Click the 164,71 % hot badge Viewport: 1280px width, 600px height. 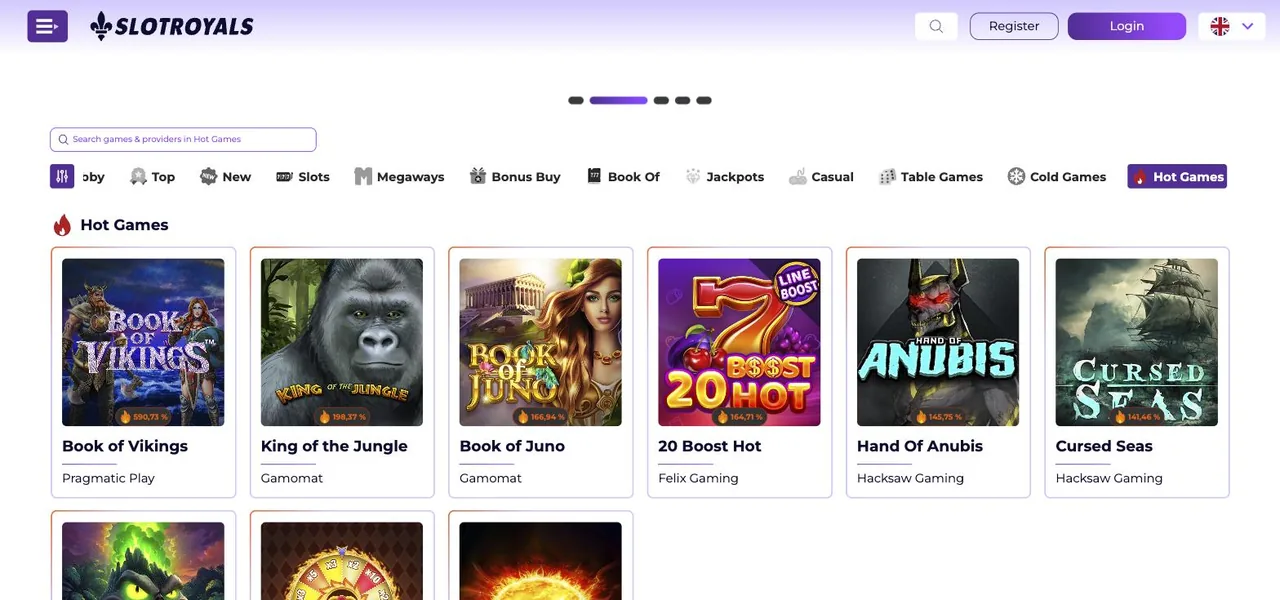pos(740,417)
